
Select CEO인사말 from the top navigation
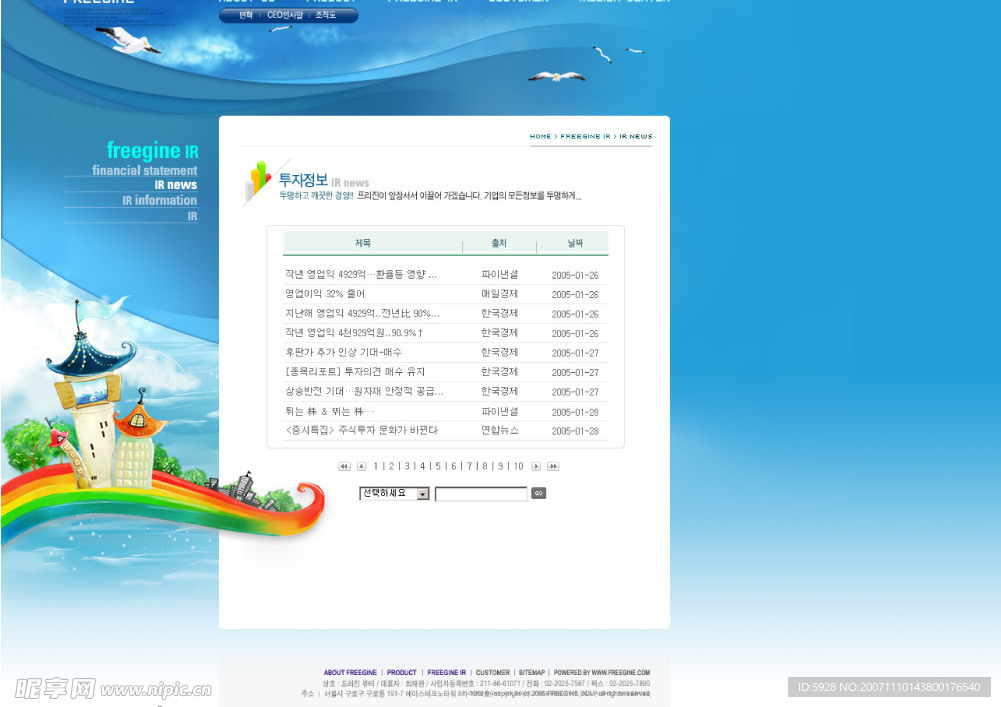coord(286,15)
